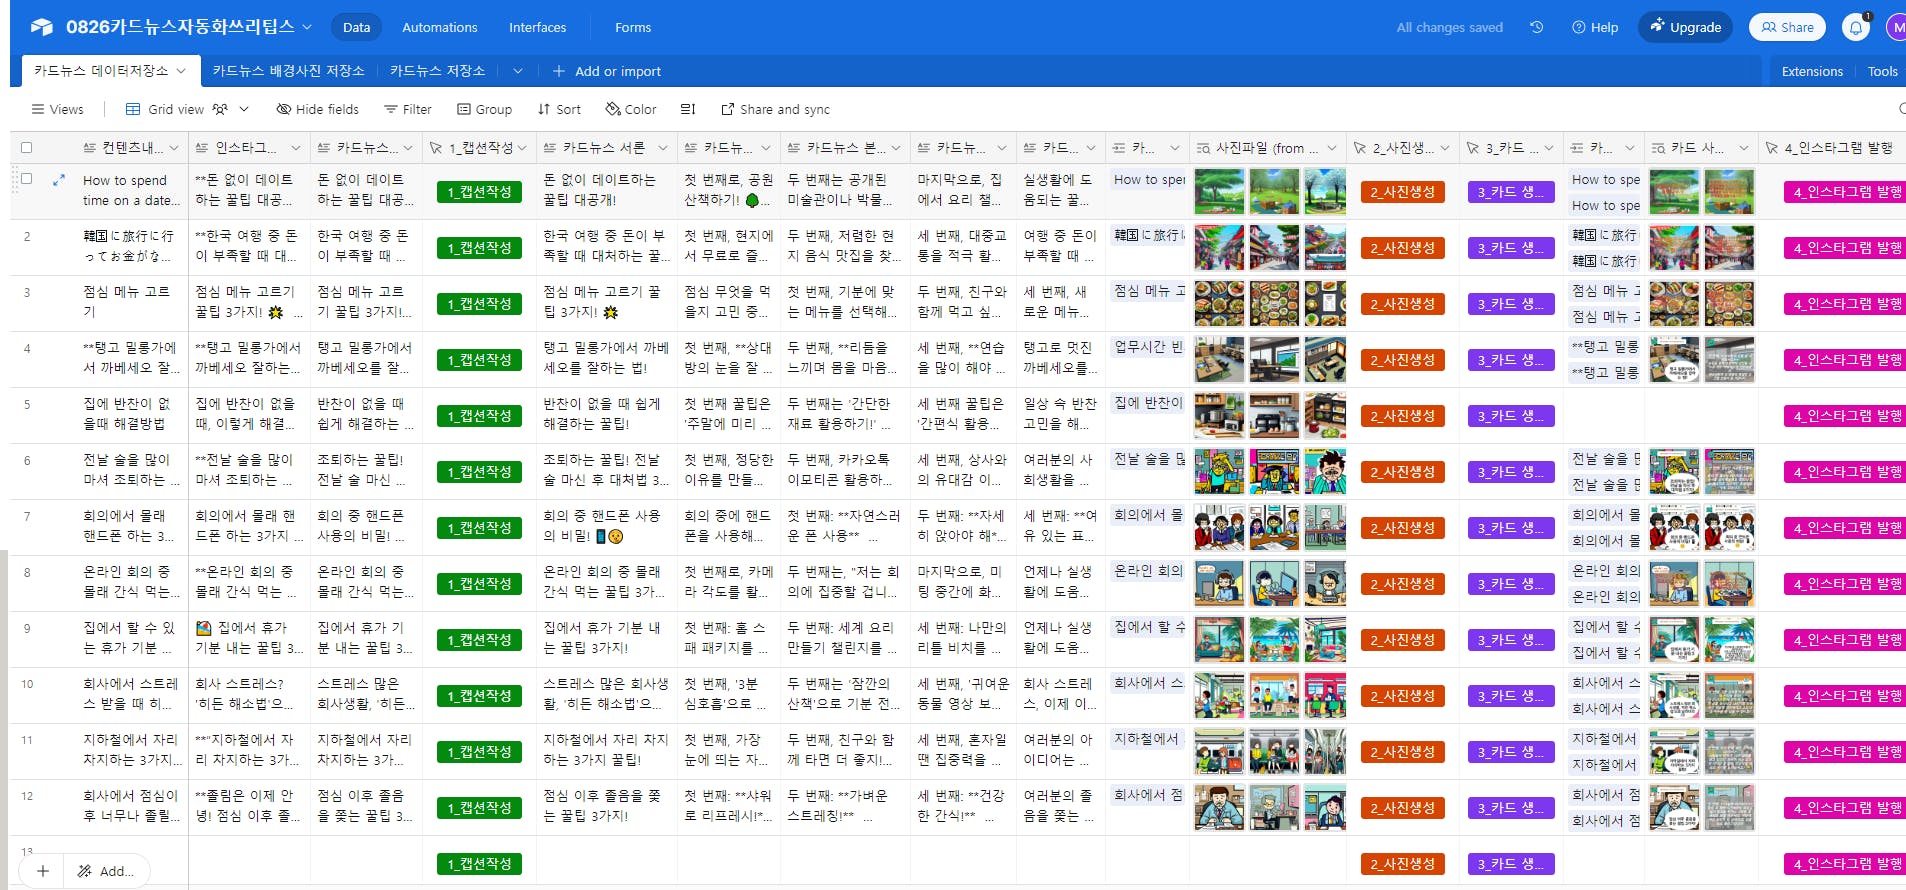This screenshot has height=890, width=1906.
Task: Expand the first record with the arrows icon
Action: click(59, 180)
